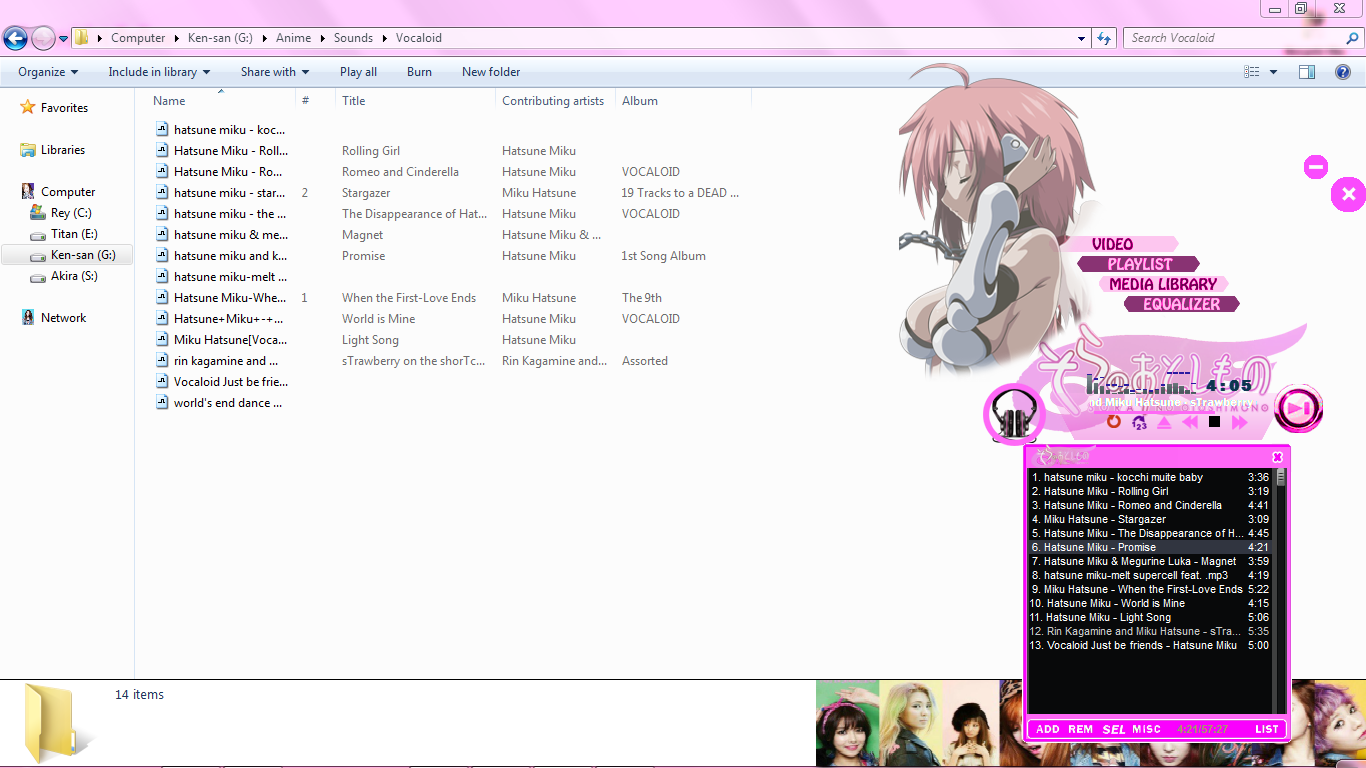Open the Organize menu

[x=48, y=72]
